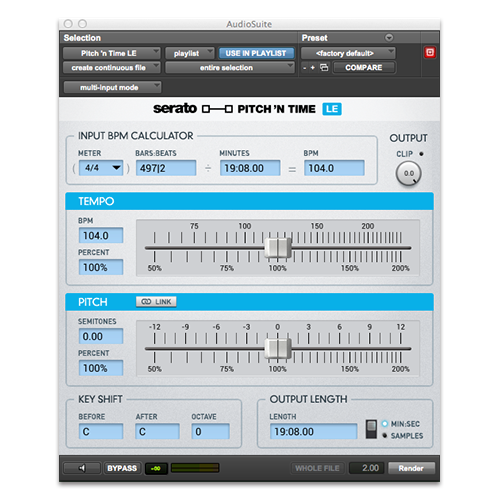Screen dimensions: 500x500
Task: Click the copy preset settings icon
Action: 324,68
